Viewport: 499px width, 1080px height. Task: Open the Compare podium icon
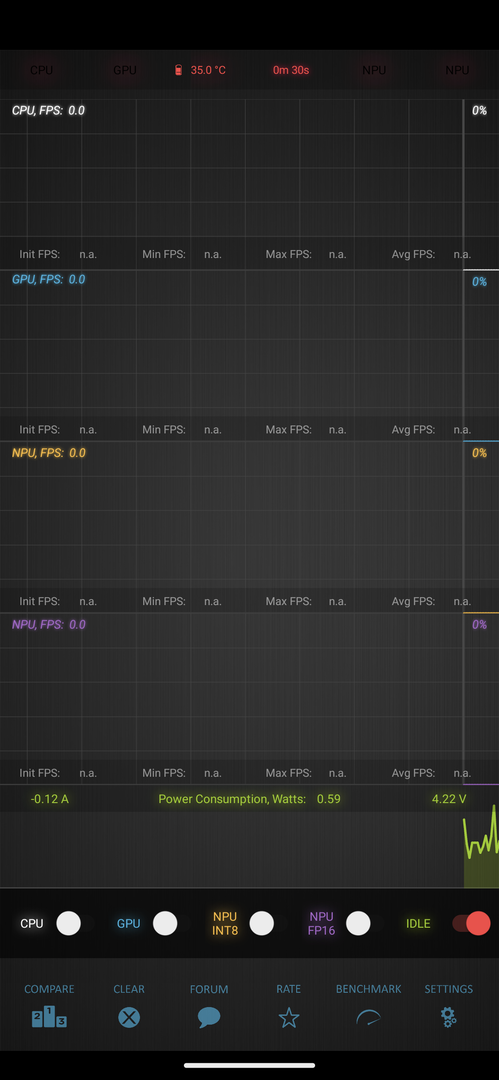click(49, 1017)
